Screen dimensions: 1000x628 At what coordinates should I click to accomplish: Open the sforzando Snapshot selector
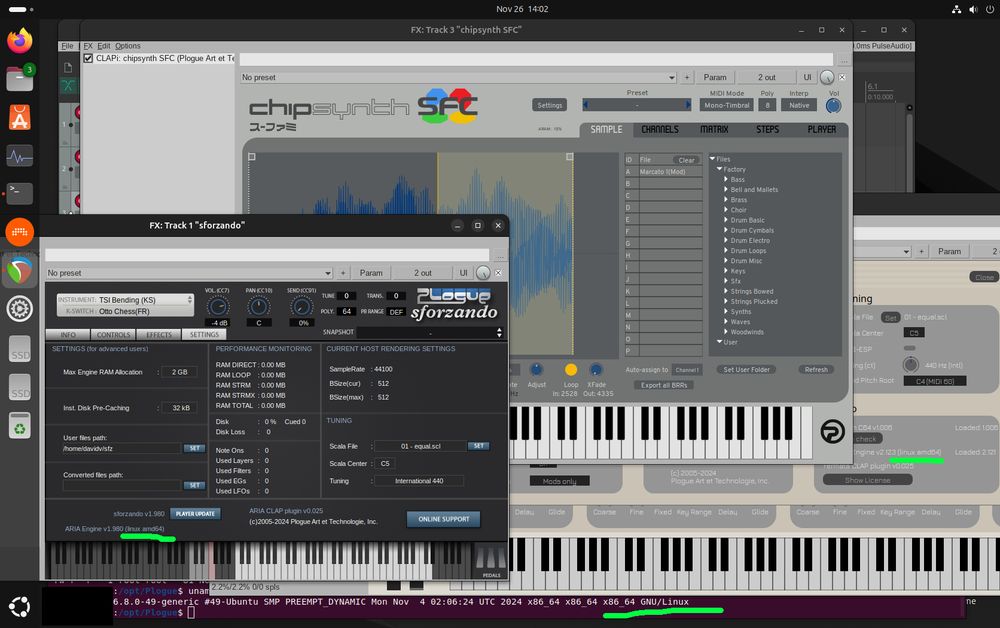pyautogui.click(x=430, y=332)
